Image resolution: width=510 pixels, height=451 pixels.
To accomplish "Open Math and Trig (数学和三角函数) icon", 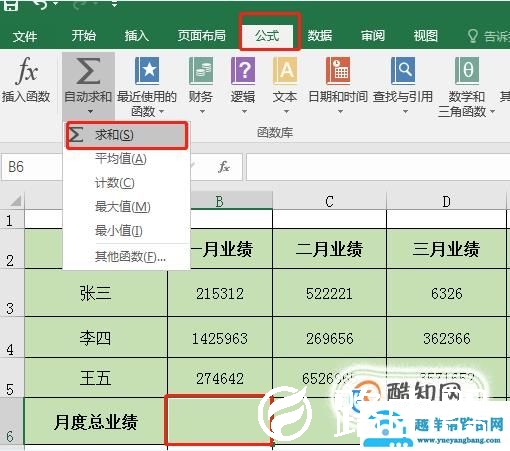I will coord(467,71).
